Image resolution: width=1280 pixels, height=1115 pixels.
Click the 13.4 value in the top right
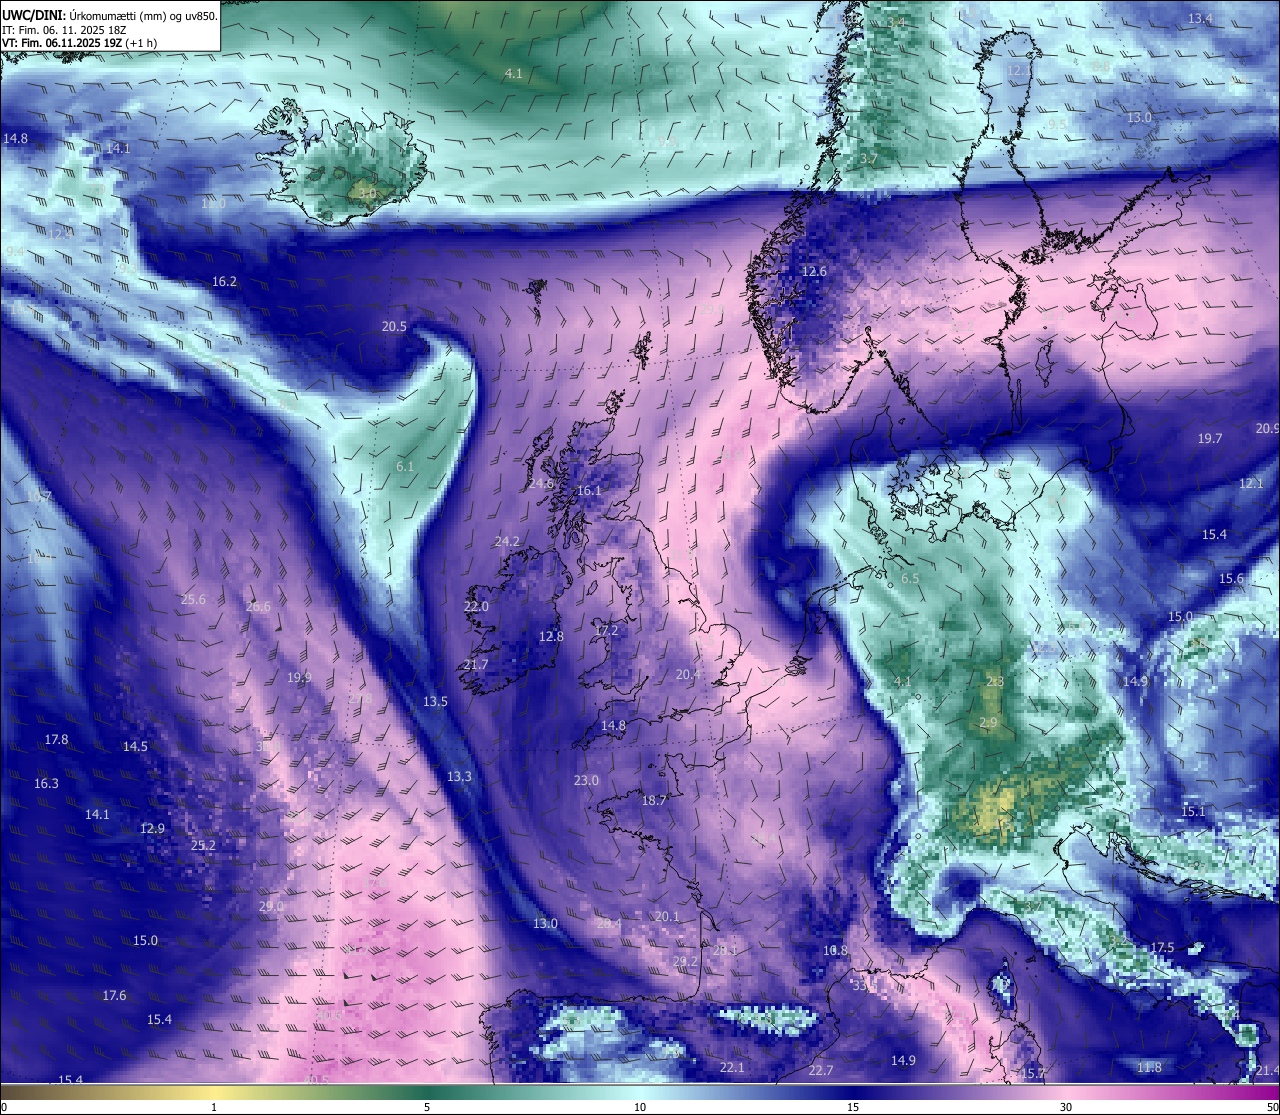(x=1200, y=19)
